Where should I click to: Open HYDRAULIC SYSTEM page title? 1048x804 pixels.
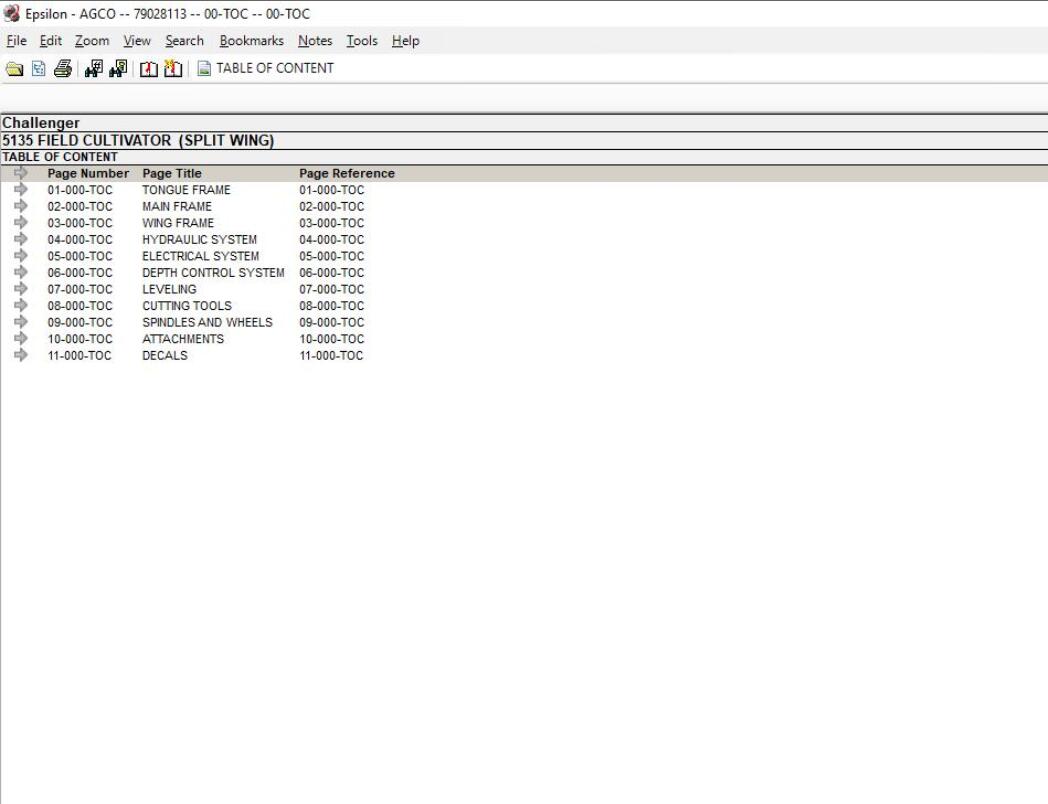199,239
